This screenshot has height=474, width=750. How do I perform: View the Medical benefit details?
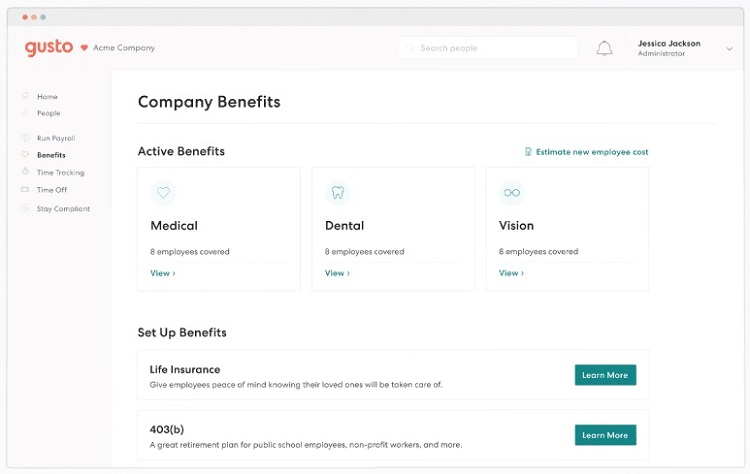163,273
